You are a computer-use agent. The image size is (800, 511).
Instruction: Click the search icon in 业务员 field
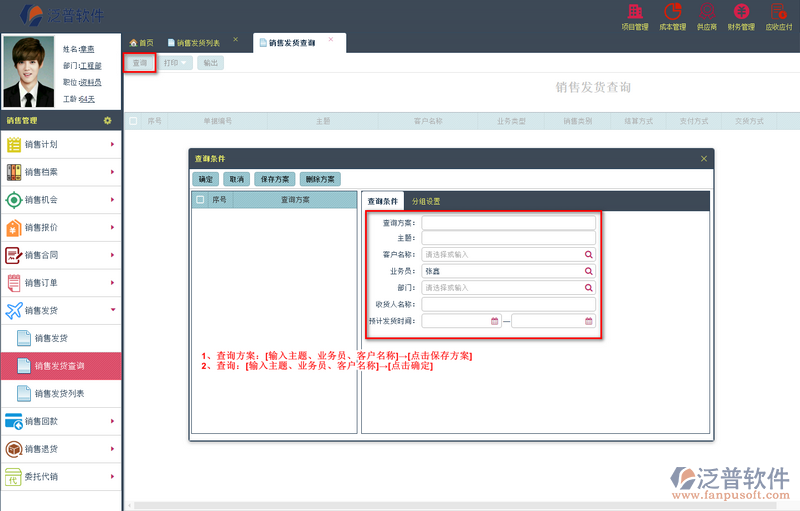588,271
